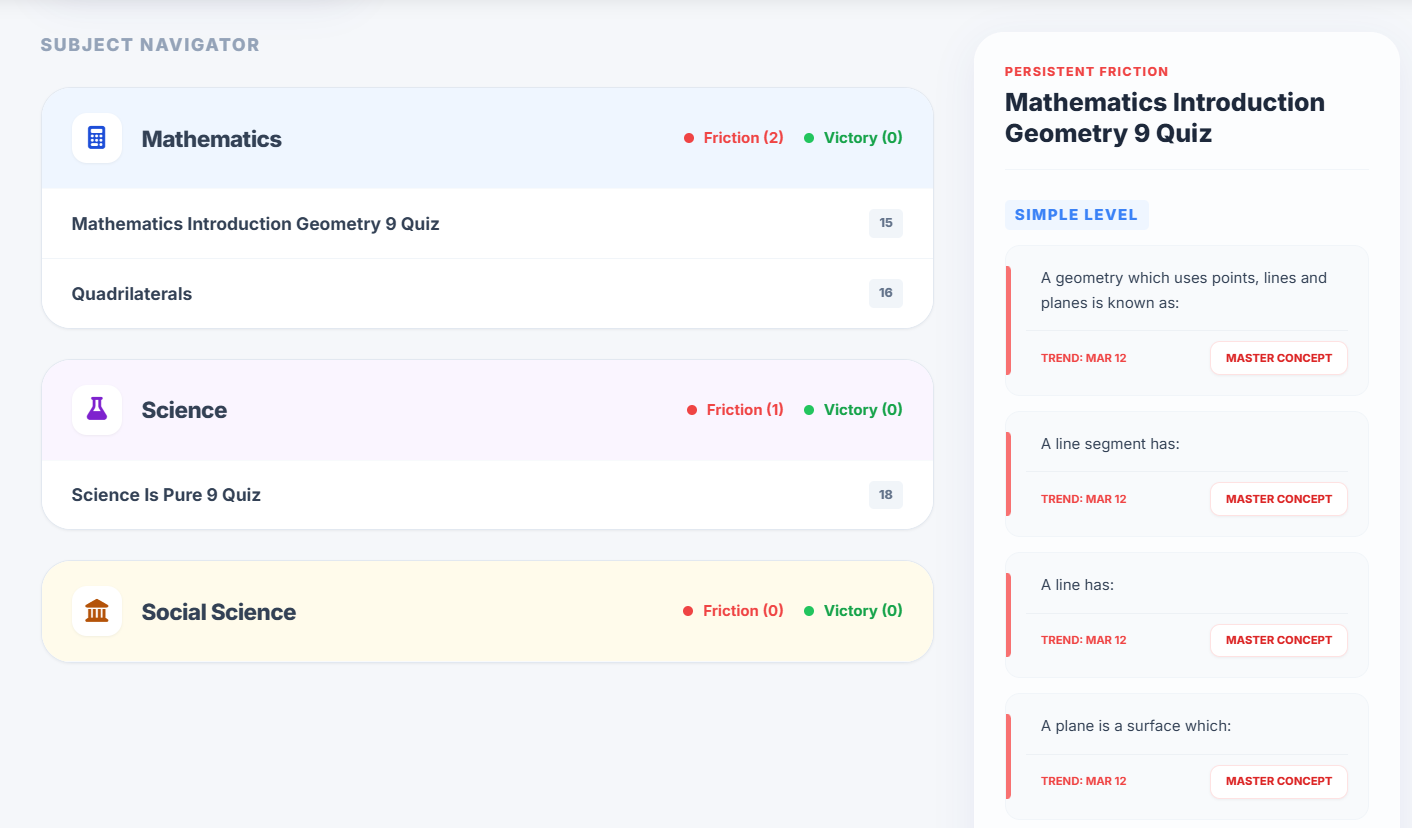The height and width of the screenshot is (828, 1412).
Task: Master Concept for 'A line segment has' question
Action: coord(1279,499)
